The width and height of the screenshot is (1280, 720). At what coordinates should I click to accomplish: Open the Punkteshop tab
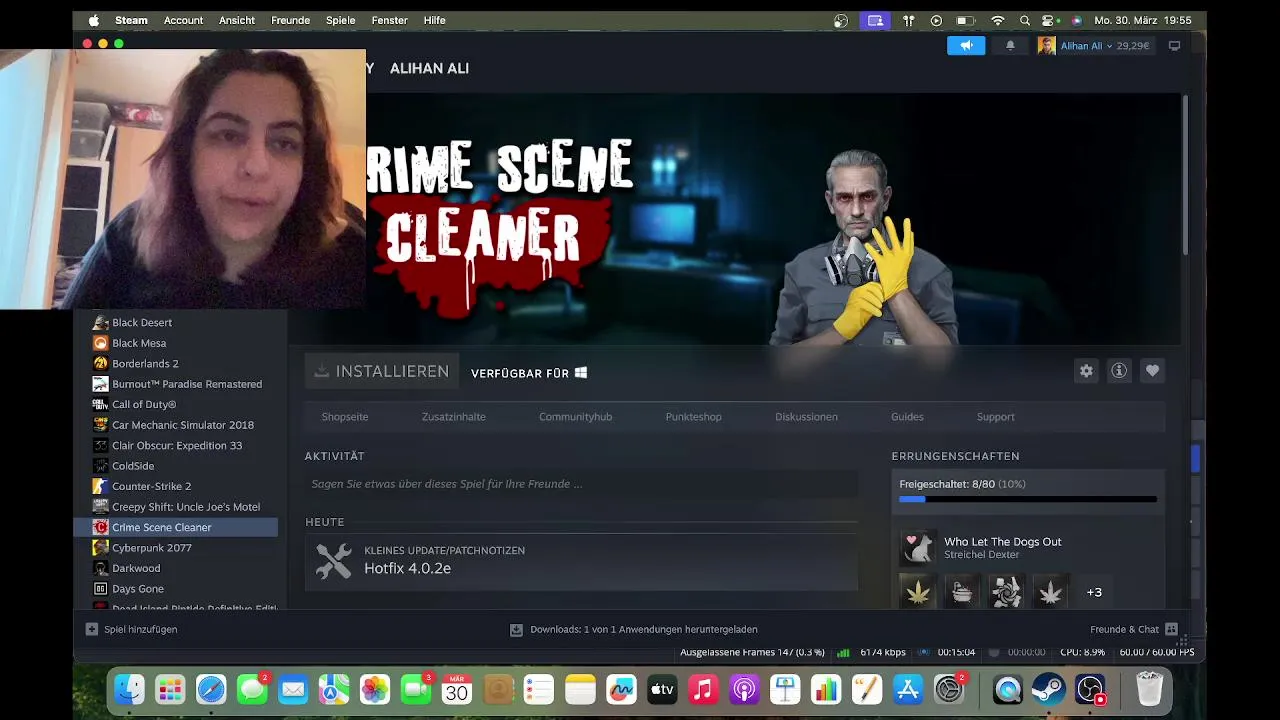tap(693, 417)
